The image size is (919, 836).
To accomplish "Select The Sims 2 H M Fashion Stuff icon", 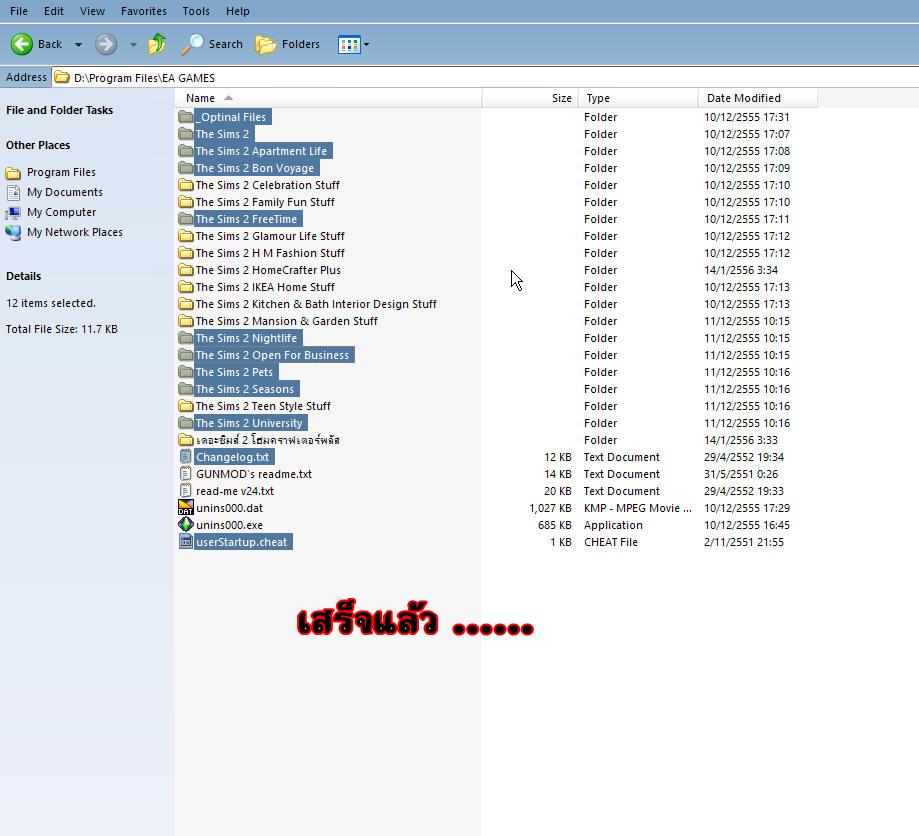I will [x=186, y=253].
